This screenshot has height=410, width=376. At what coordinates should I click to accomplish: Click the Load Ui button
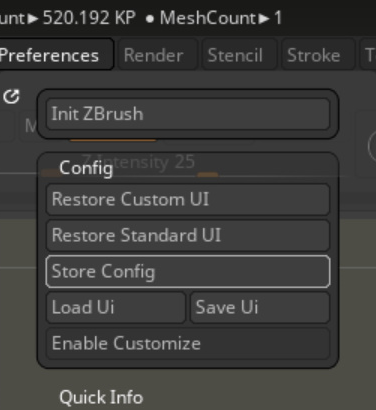(116, 307)
